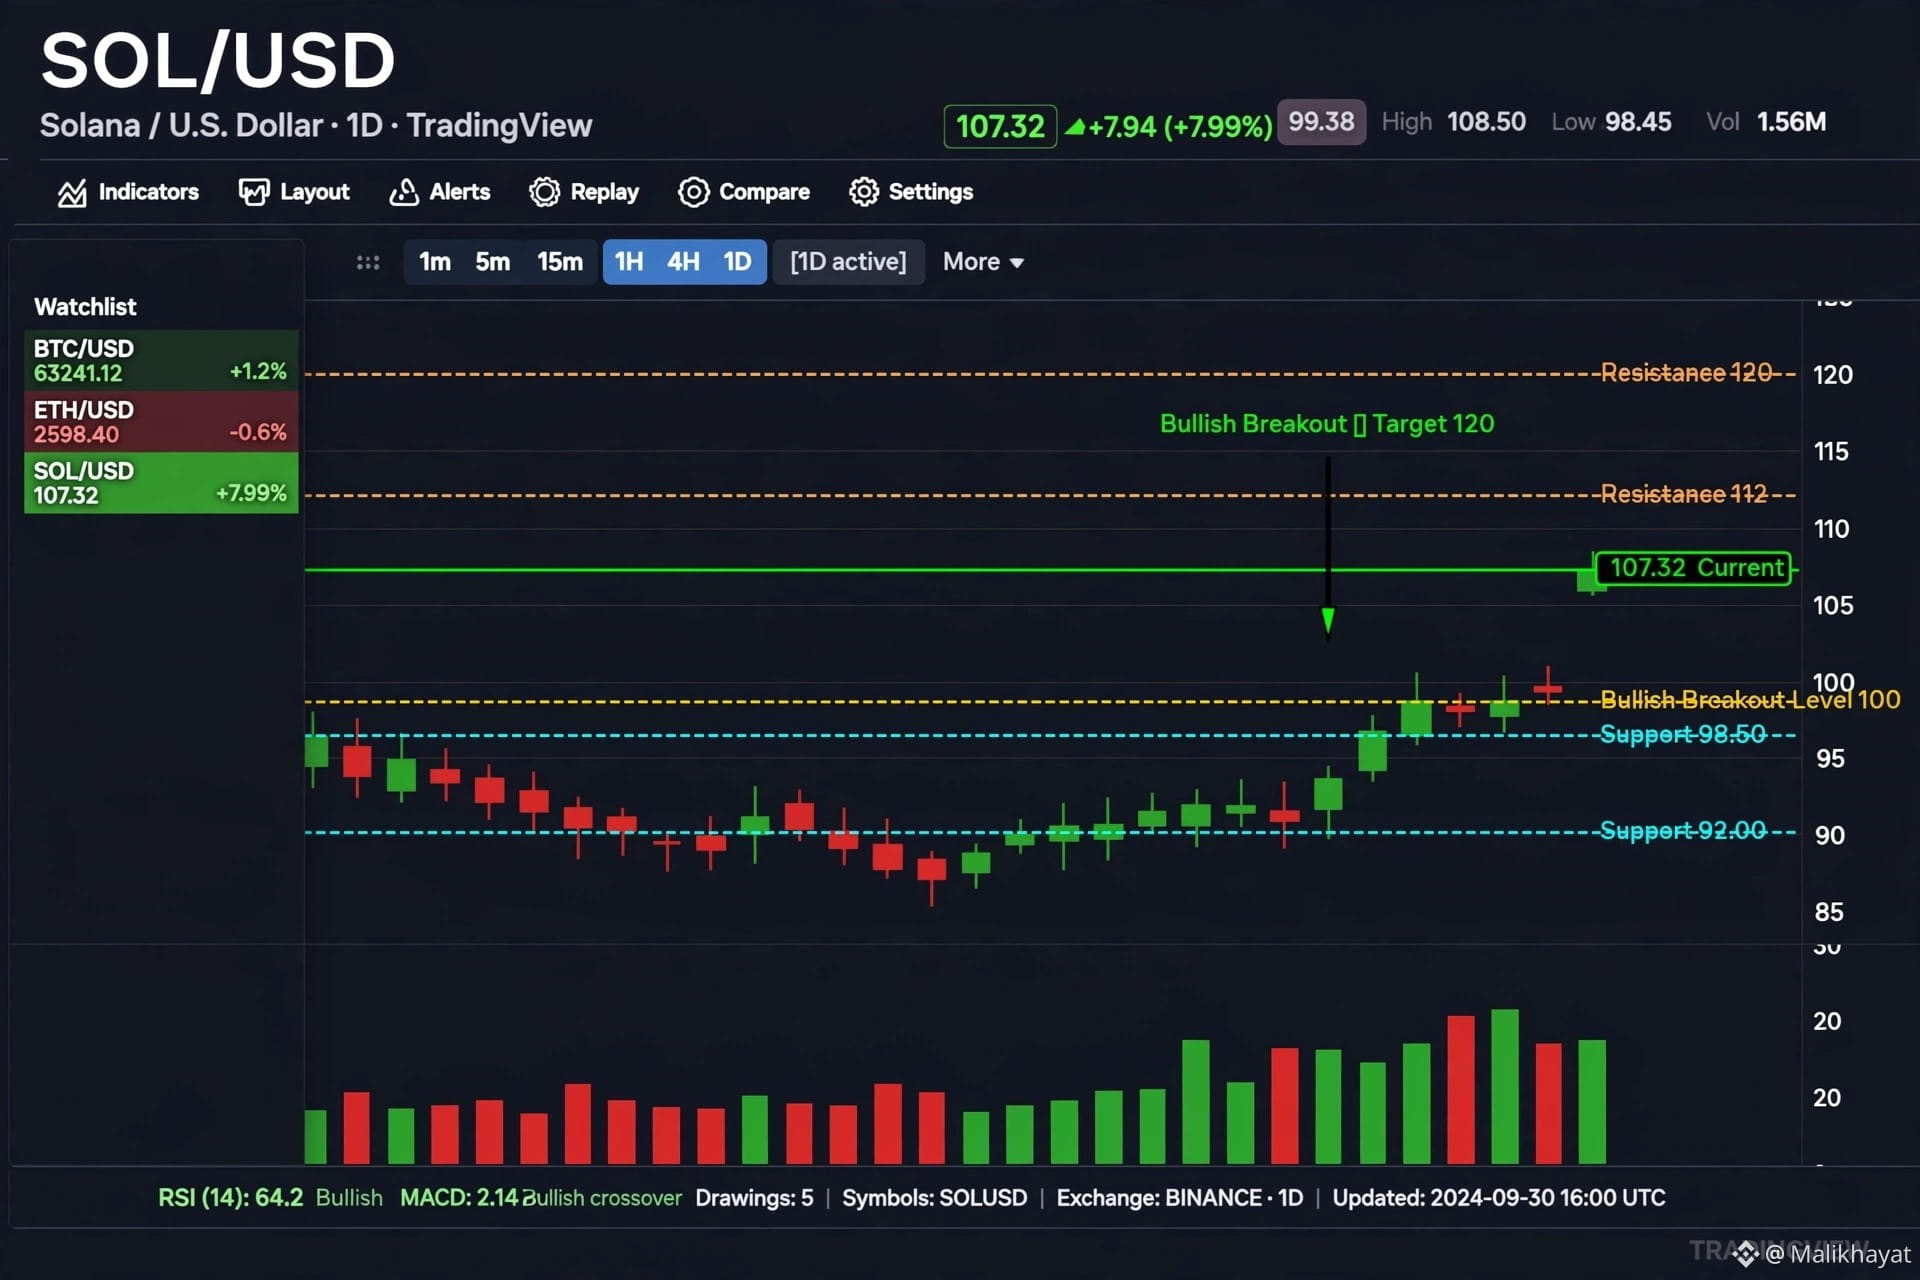Click the green up-triangle price change icon

point(1075,127)
